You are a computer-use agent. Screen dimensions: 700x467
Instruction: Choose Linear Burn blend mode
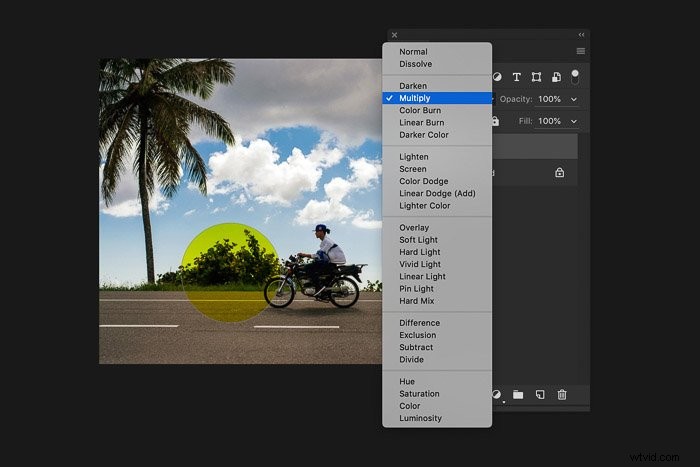[x=437, y=122]
